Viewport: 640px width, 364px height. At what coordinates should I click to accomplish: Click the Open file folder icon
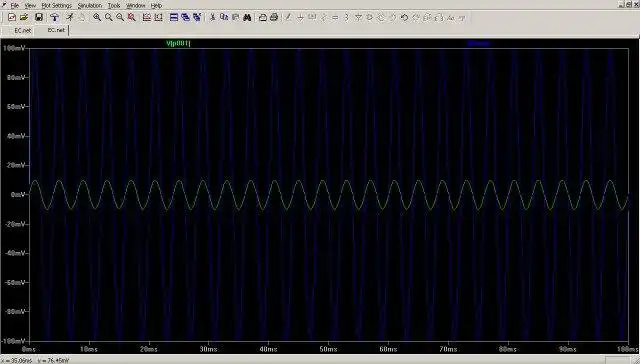[x=24, y=18]
